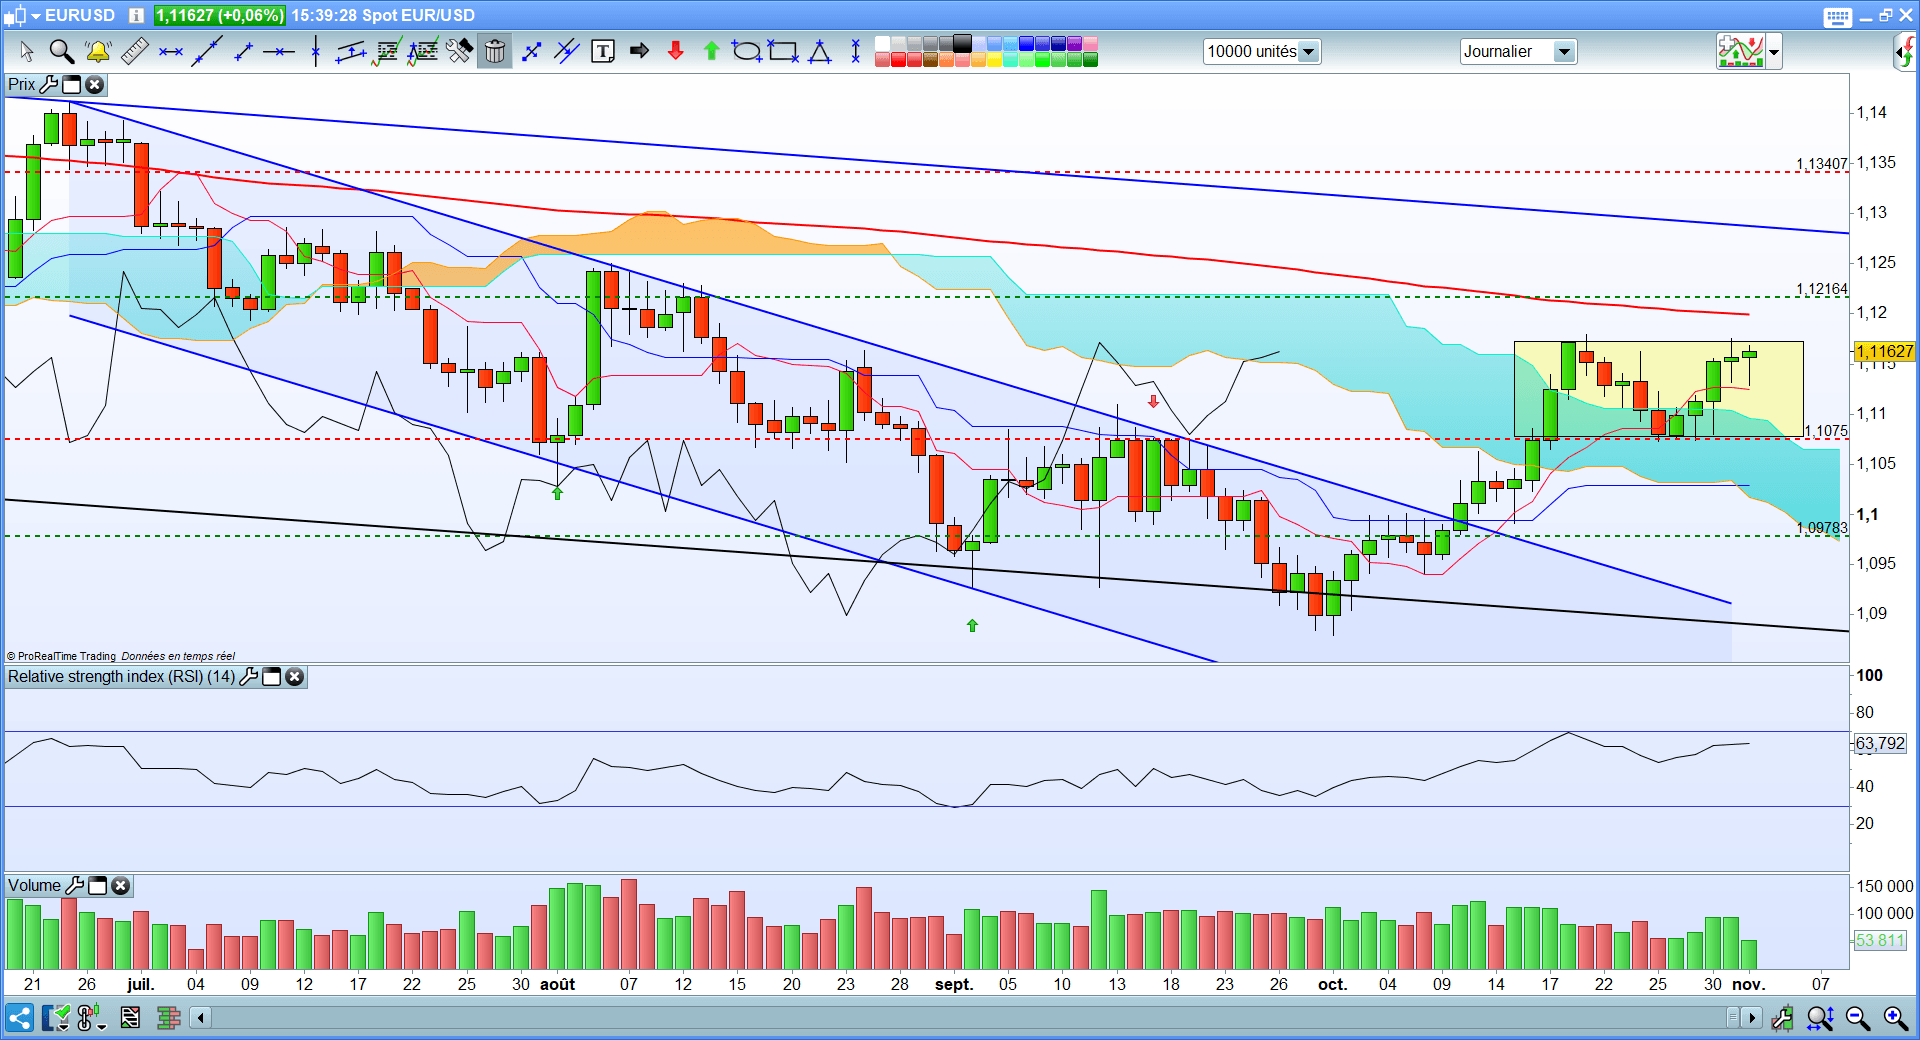
Task: Select the trend line drawing tool
Action: [207, 51]
